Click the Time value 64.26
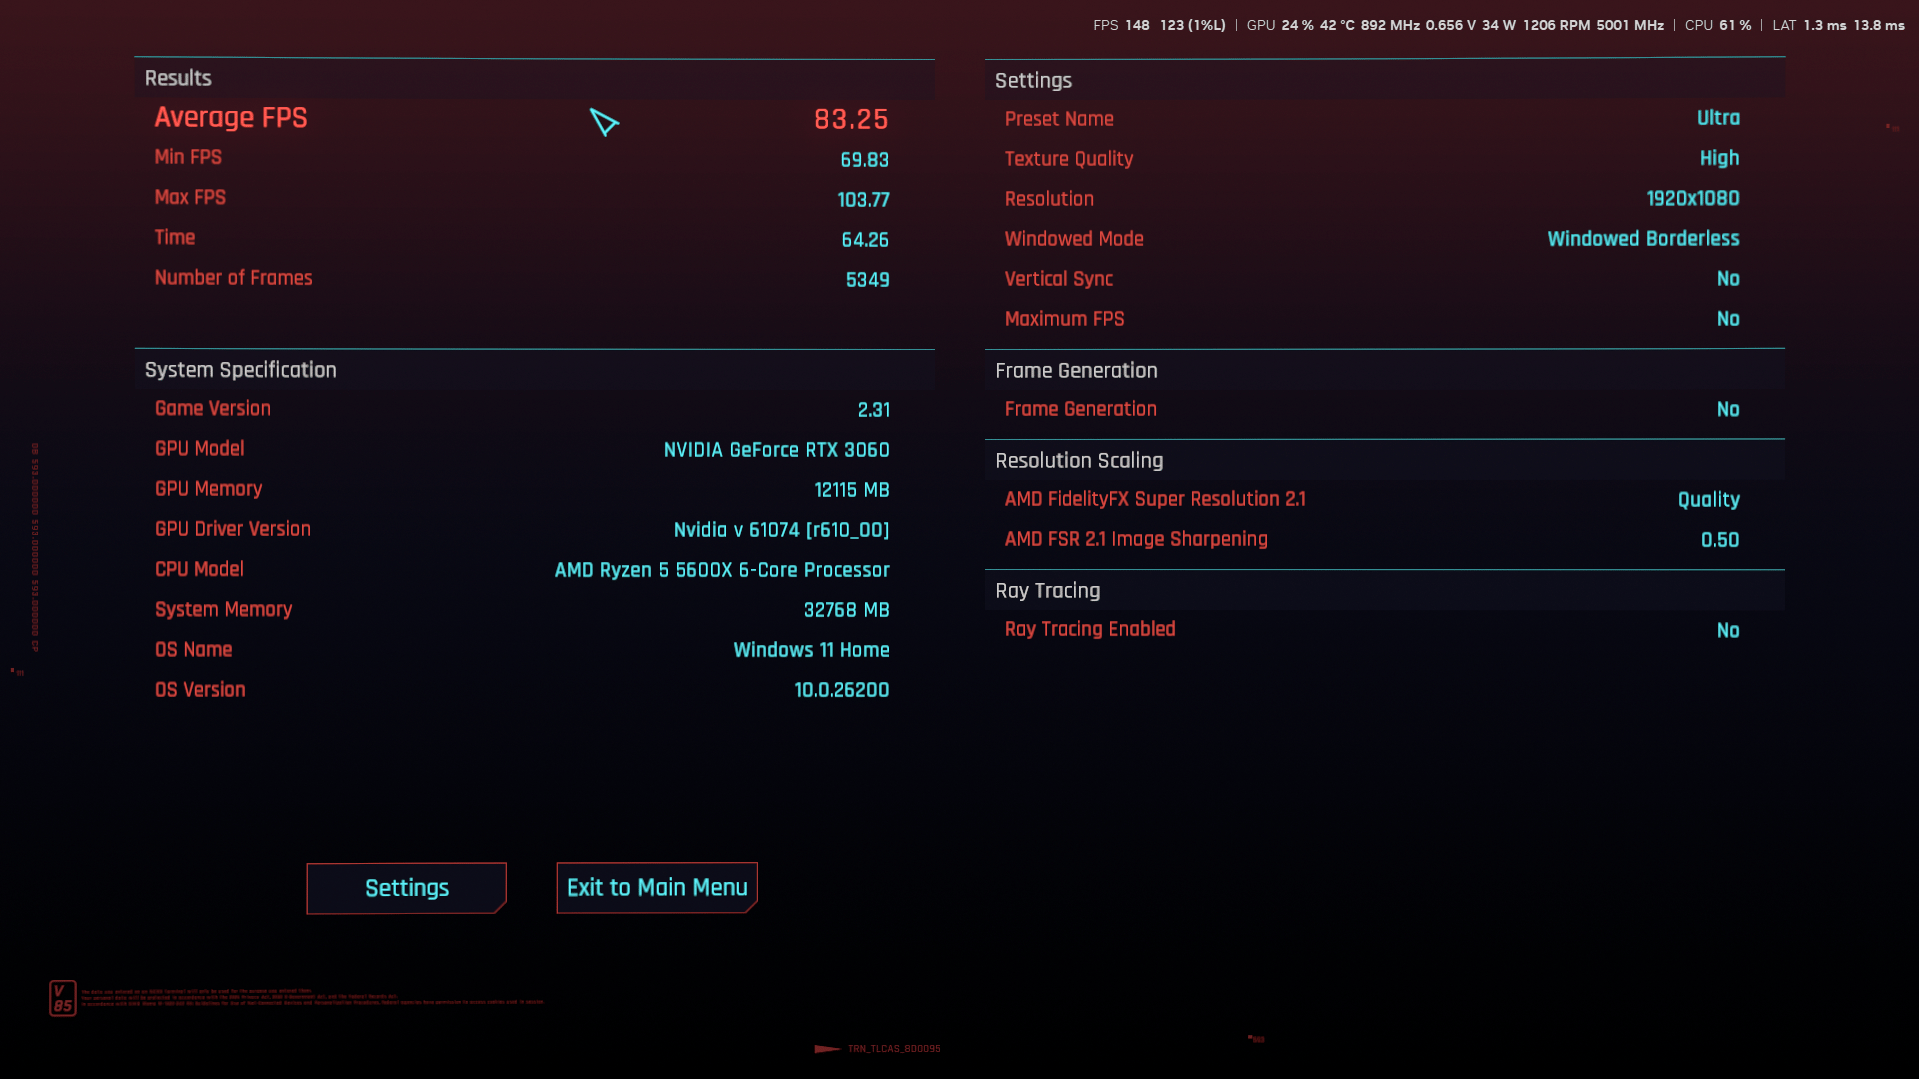 pyautogui.click(x=865, y=240)
